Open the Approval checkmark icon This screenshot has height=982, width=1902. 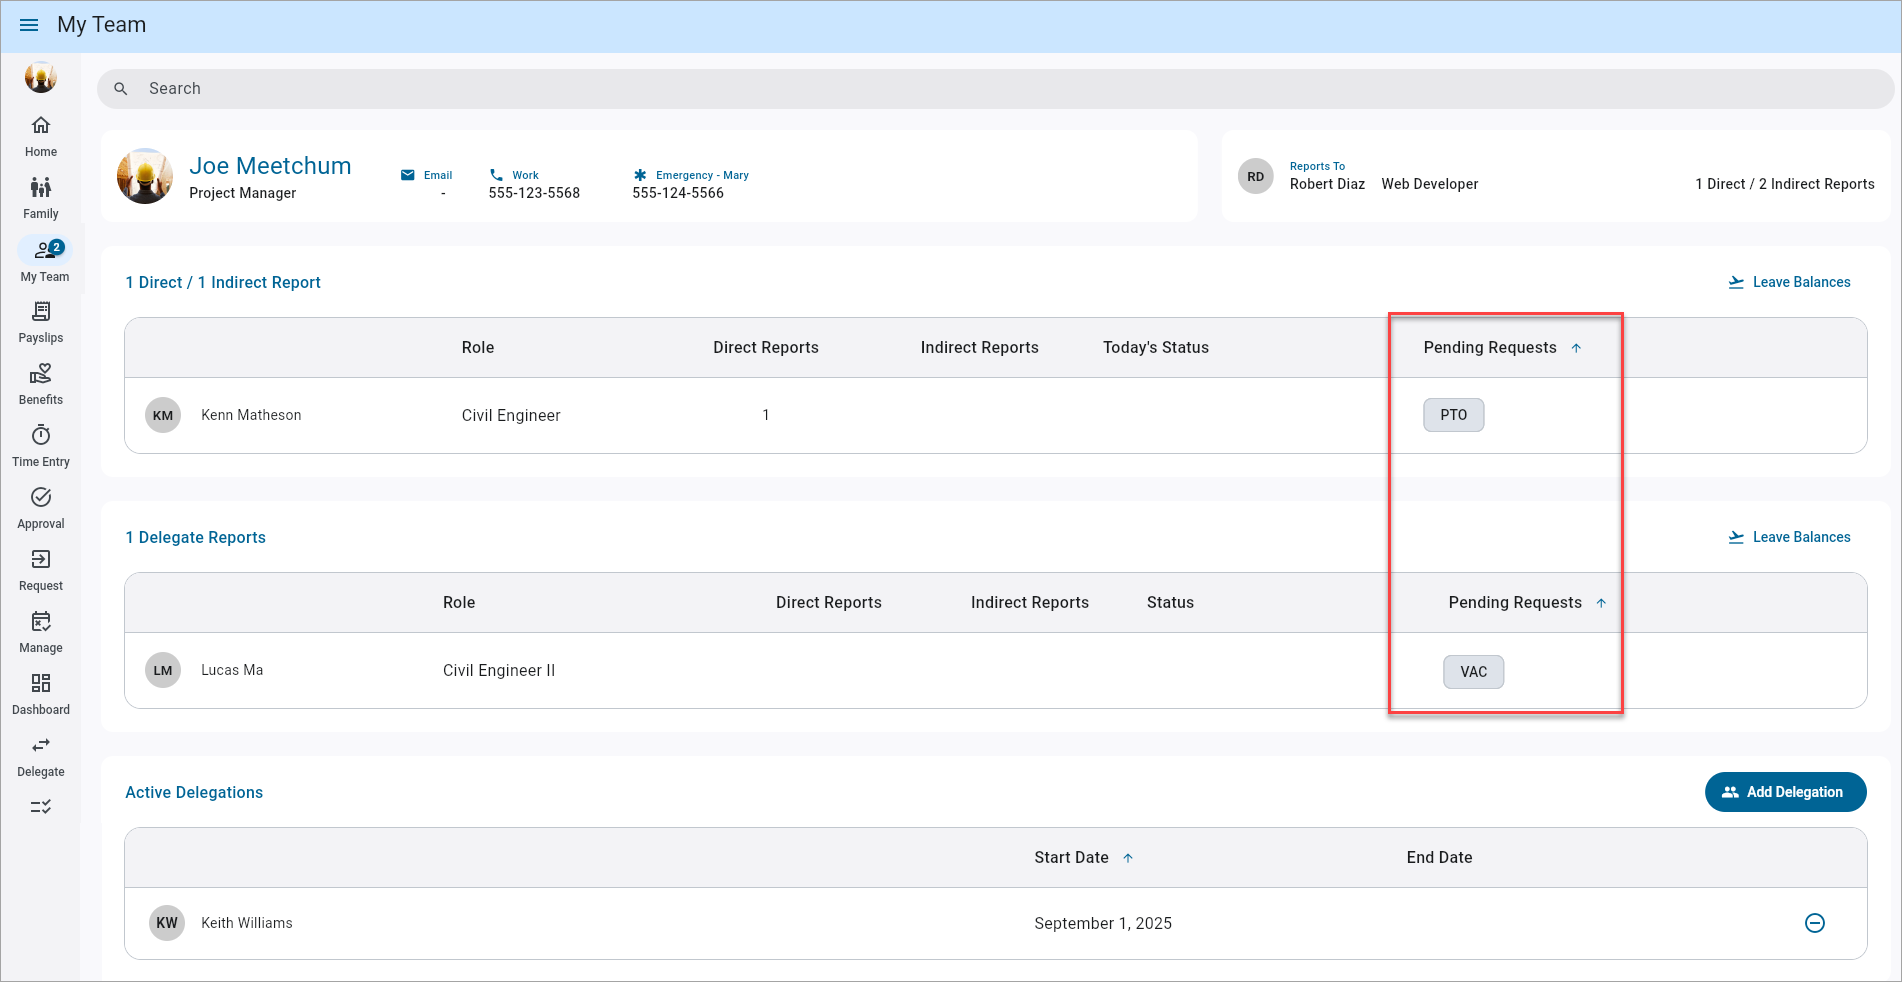tap(41, 498)
